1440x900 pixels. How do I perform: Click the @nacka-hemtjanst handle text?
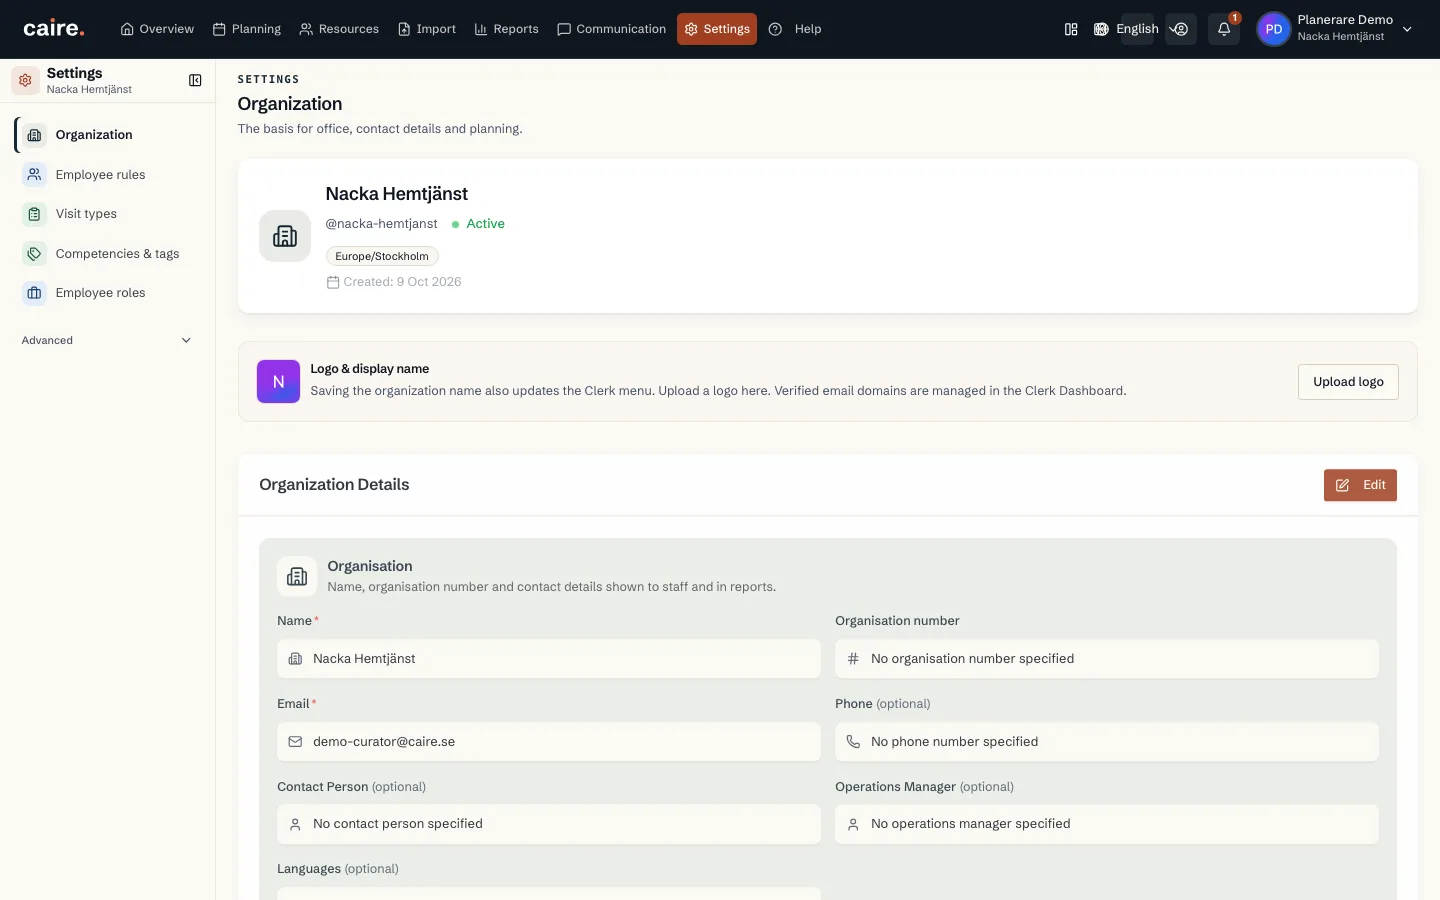tap(381, 224)
